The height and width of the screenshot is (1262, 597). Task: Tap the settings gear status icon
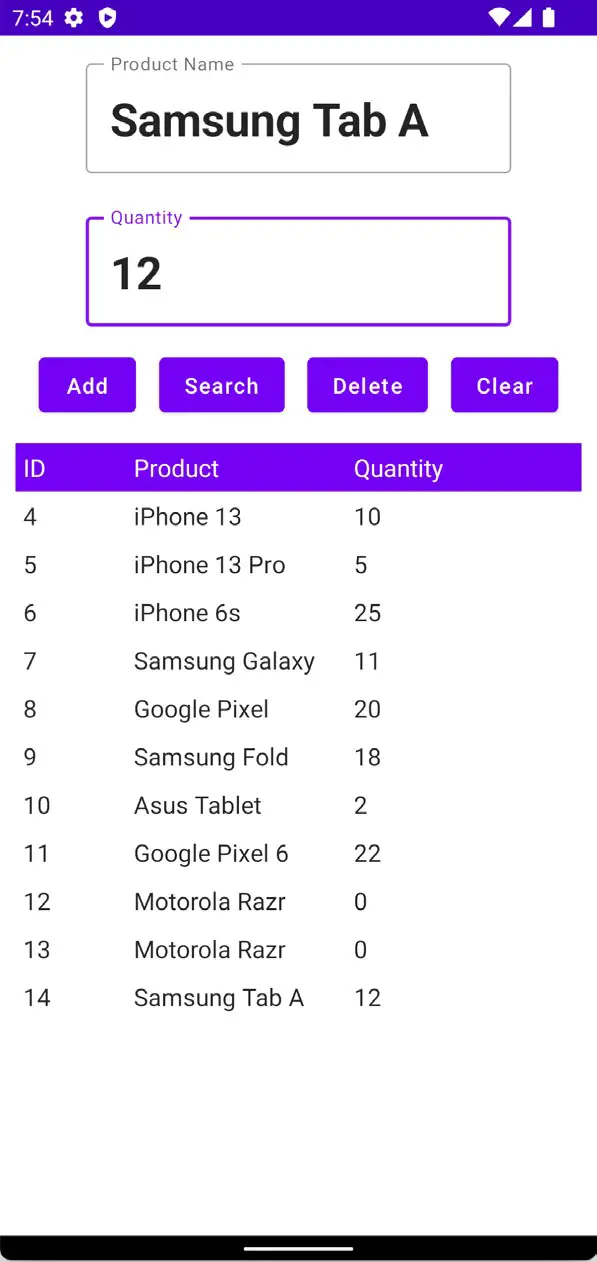(x=74, y=17)
